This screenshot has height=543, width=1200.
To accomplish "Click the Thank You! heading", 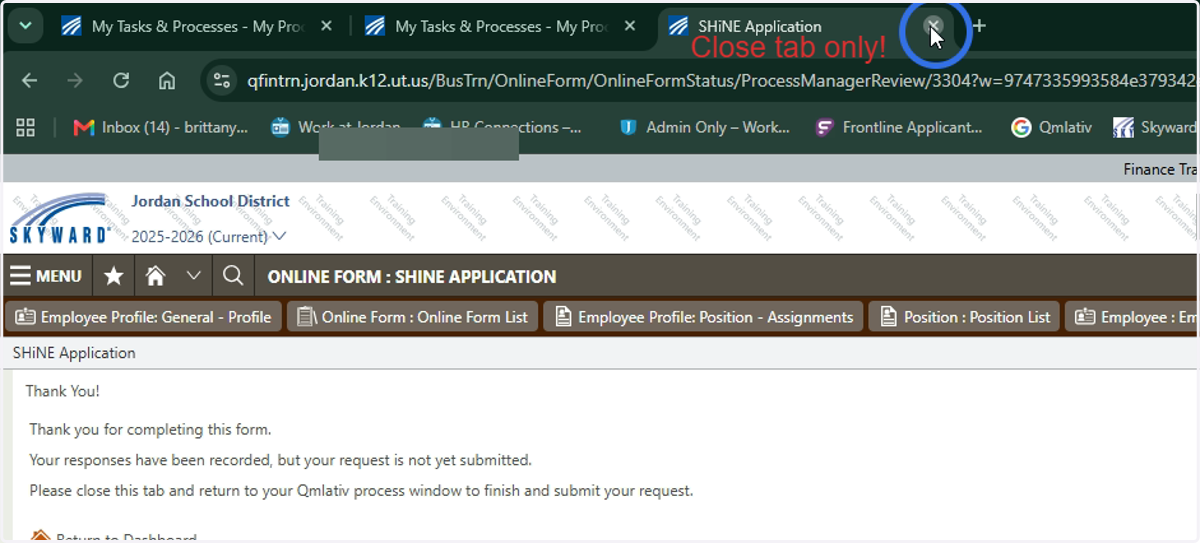I will click(x=63, y=391).
